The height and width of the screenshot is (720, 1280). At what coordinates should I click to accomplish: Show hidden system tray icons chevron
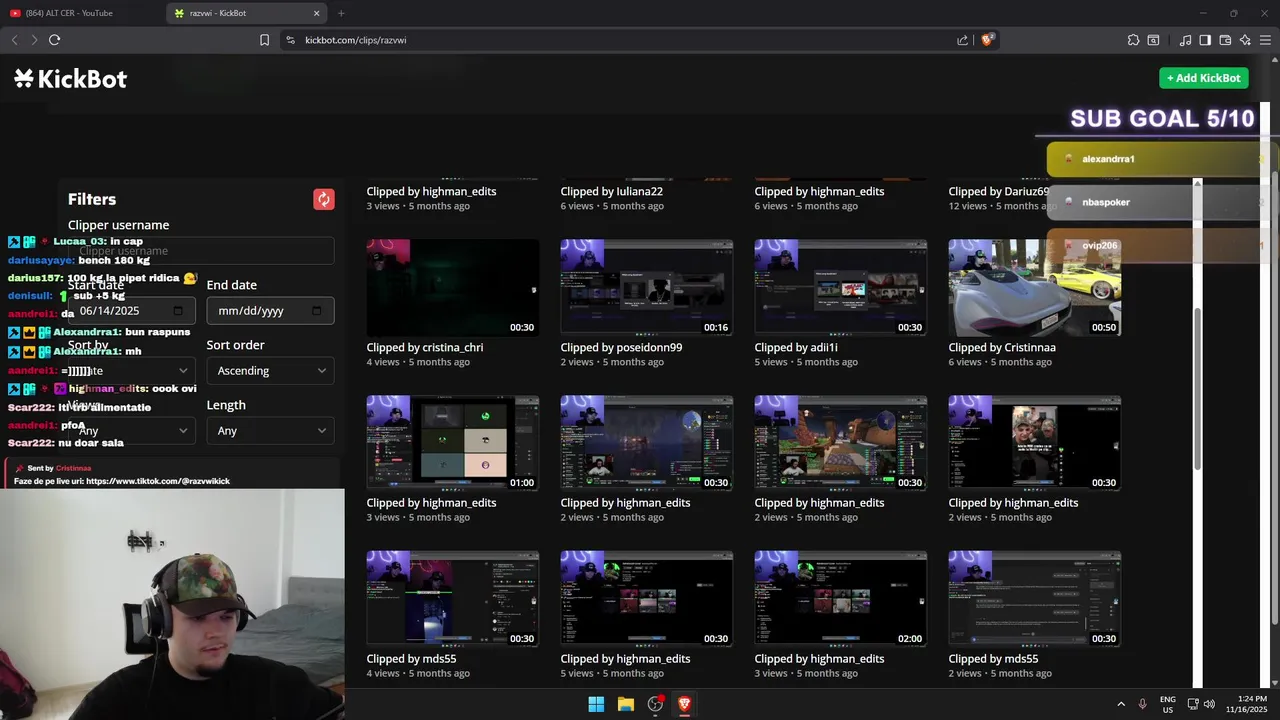pyautogui.click(x=1121, y=704)
